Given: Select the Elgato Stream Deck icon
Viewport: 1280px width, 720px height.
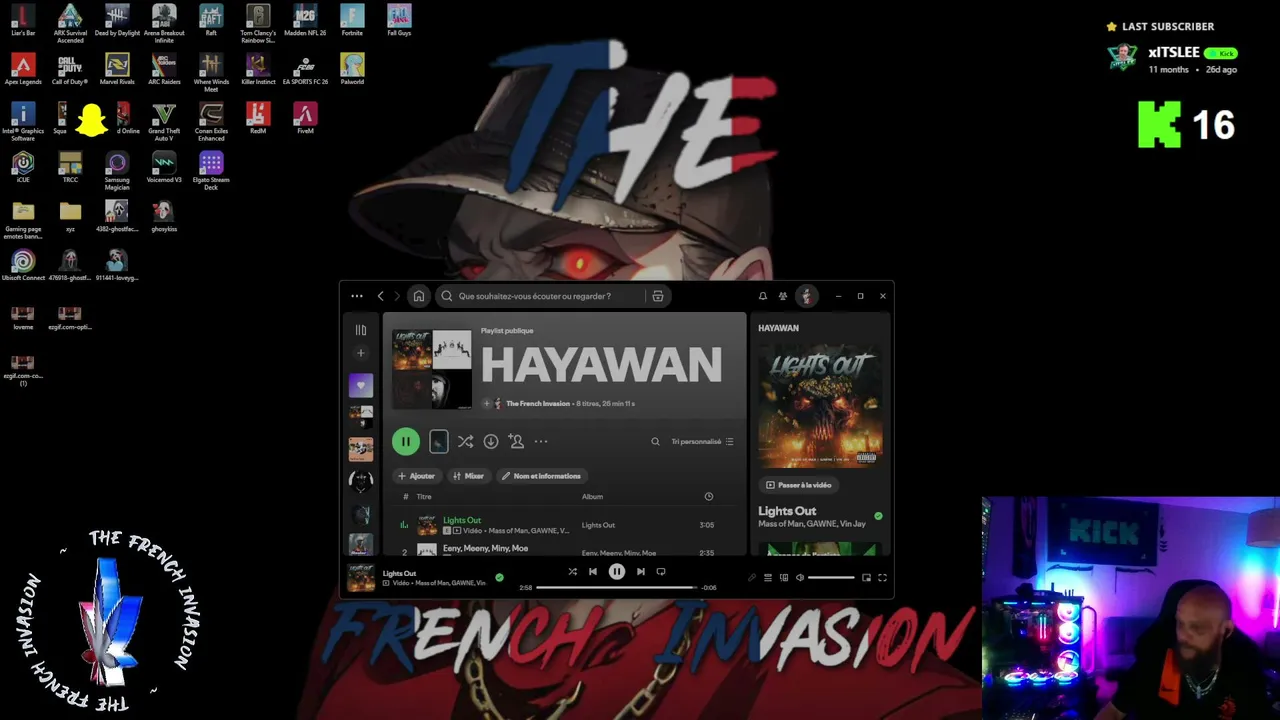Looking at the screenshot, I should pos(211,169).
